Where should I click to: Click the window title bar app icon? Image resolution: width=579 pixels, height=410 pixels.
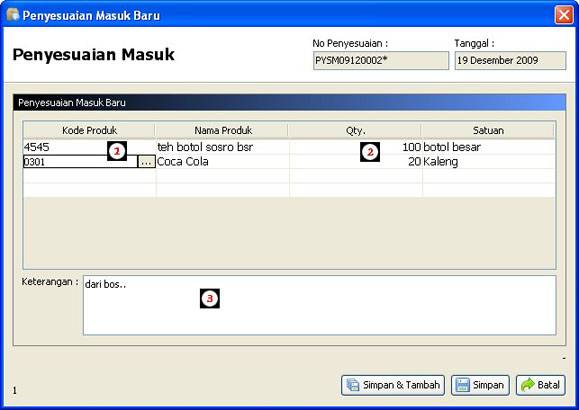point(13,15)
